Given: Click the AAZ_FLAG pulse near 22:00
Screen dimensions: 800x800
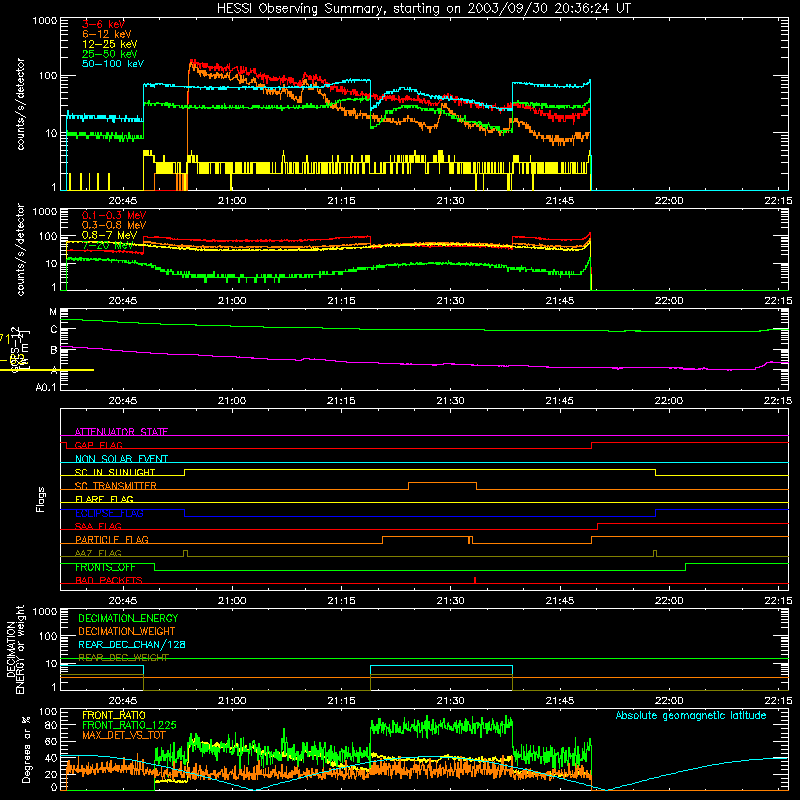Looking at the screenshot, I should pos(655,553).
